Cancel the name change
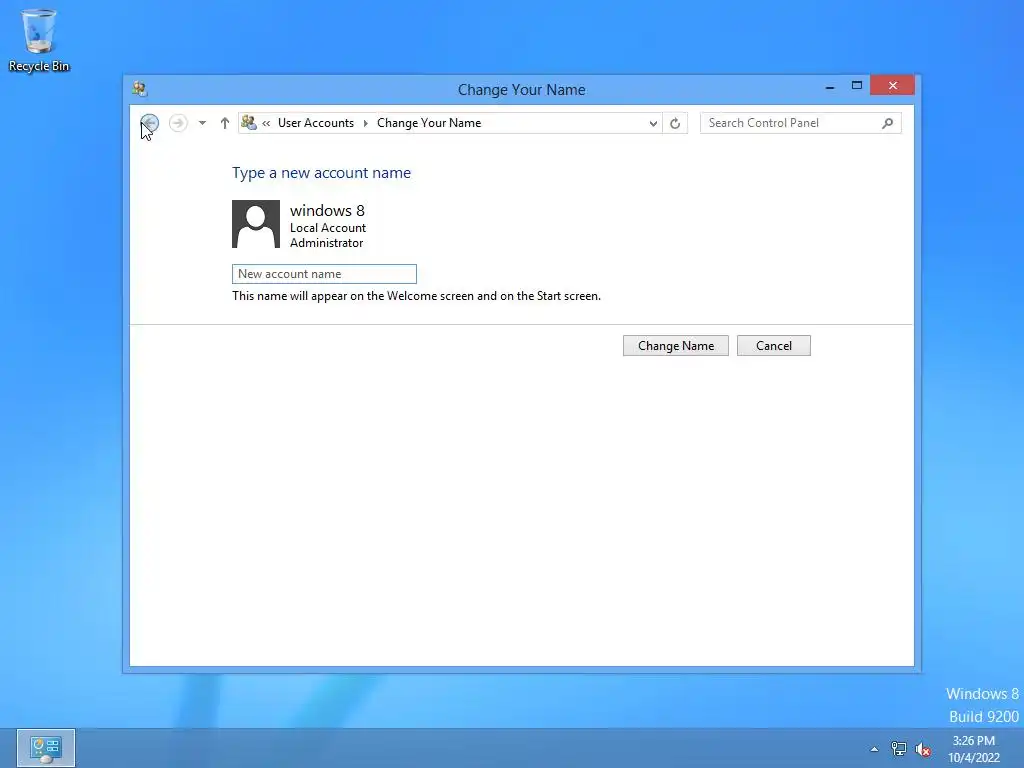Screen dimensions: 1024x768 (773, 345)
